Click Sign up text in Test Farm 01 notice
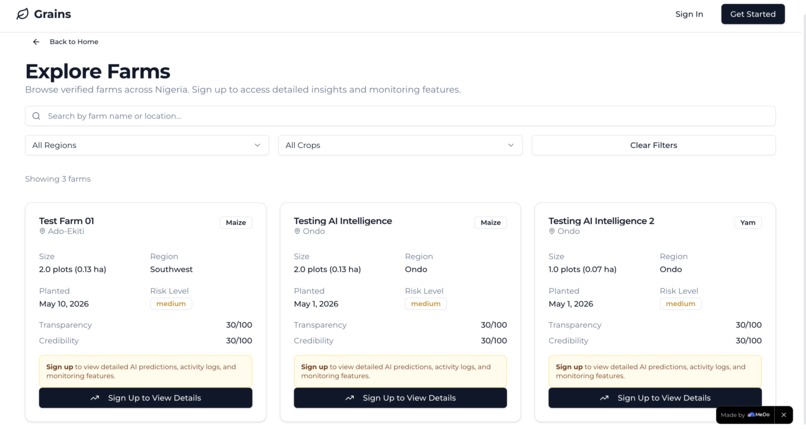Screen dimensions: 806x429 [60, 367]
